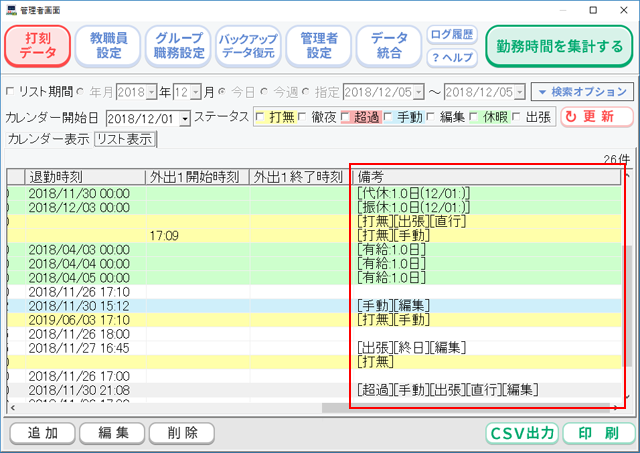This screenshot has height=453, width=640.
Task: Toggle the 打無 status checkbox
Action: pos(260,118)
